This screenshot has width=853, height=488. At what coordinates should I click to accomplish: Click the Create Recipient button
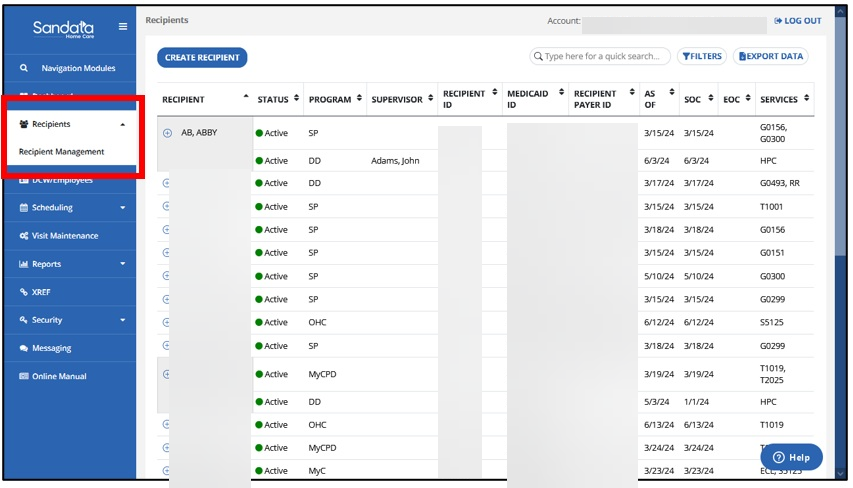(202, 58)
